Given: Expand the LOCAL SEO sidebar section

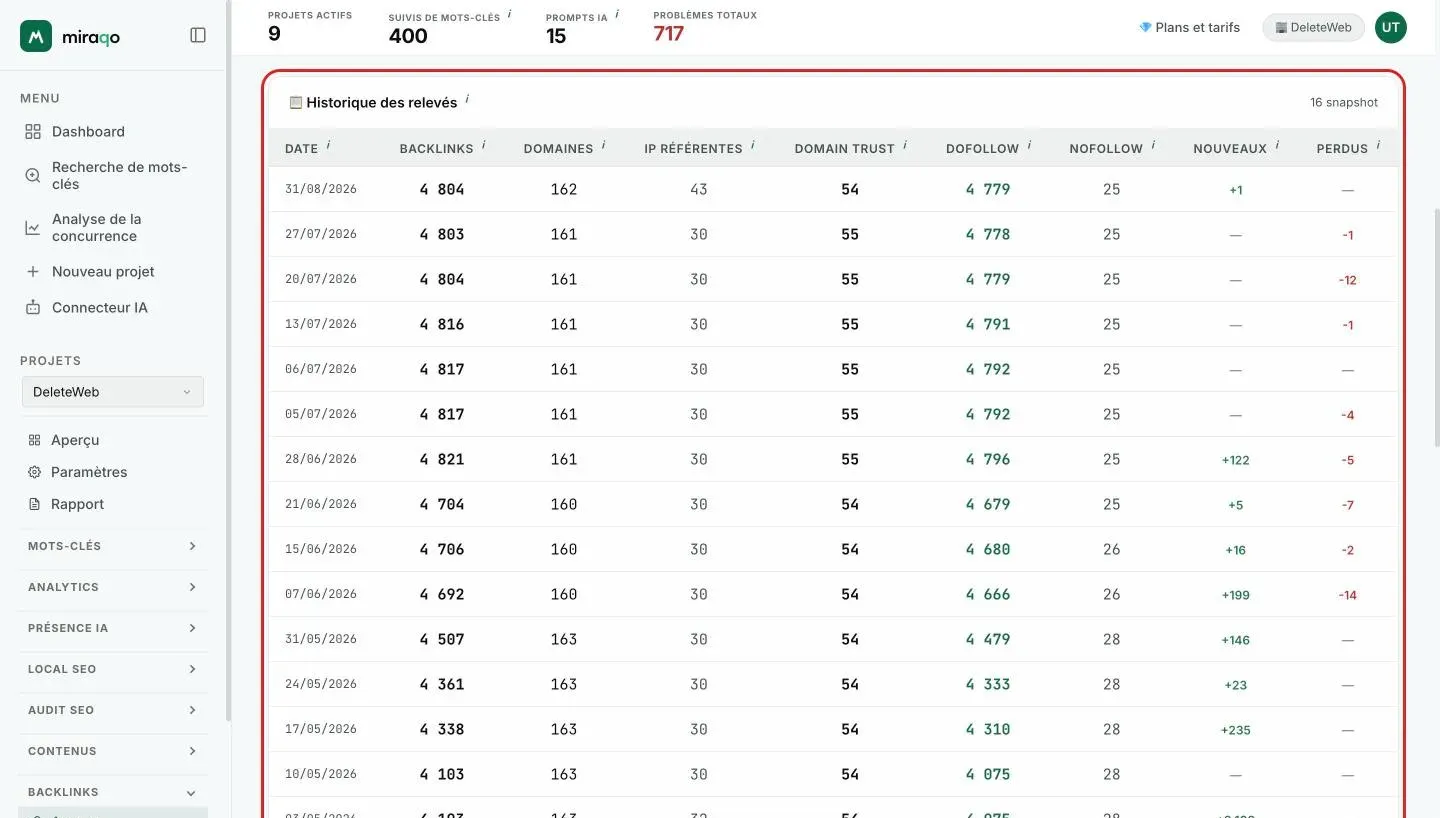Looking at the screenshot, I should pyautogui.click(x=113, y=669).
